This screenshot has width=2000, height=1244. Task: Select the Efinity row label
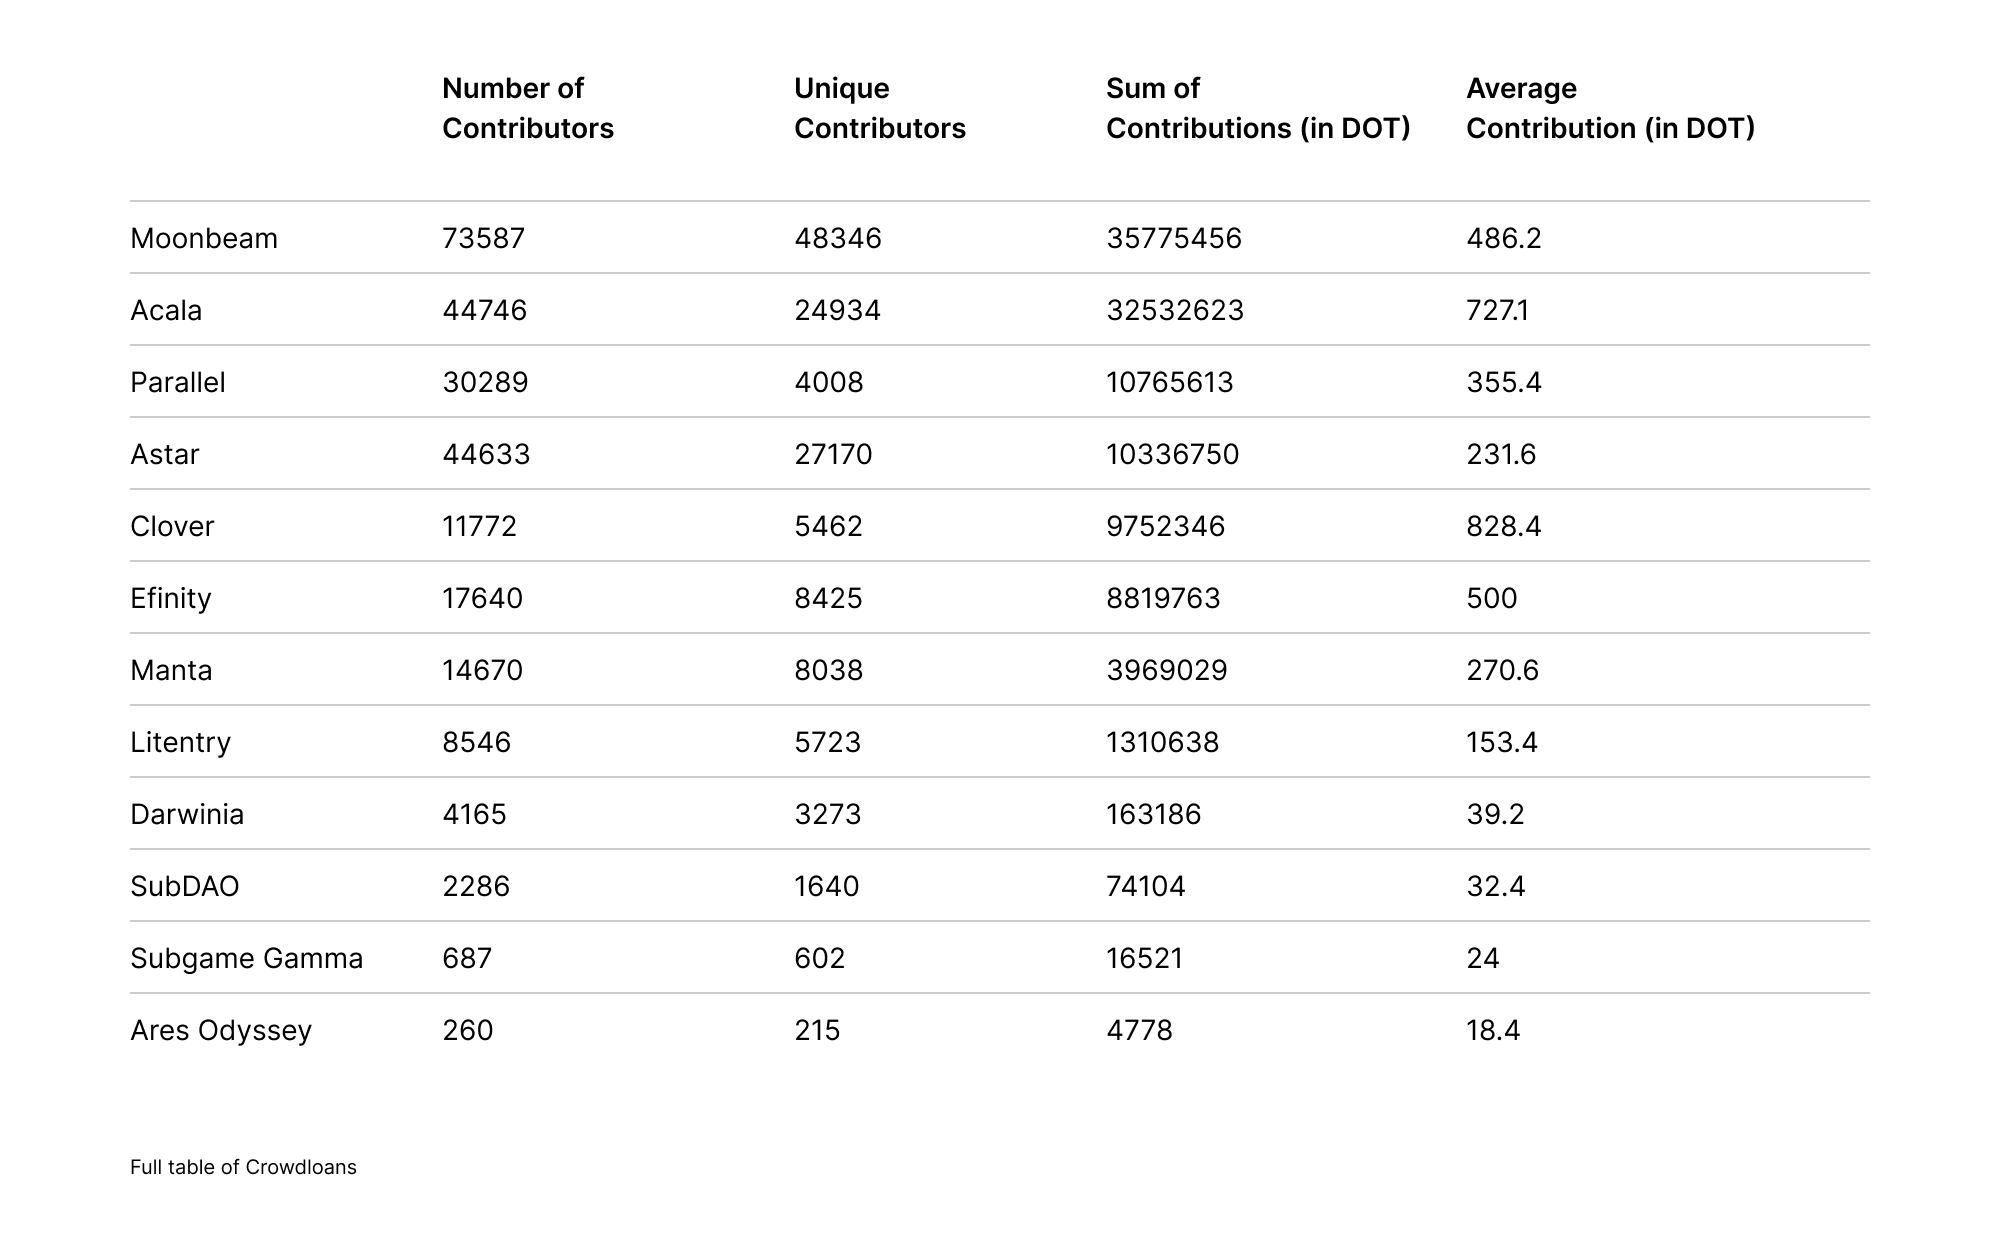171,598
